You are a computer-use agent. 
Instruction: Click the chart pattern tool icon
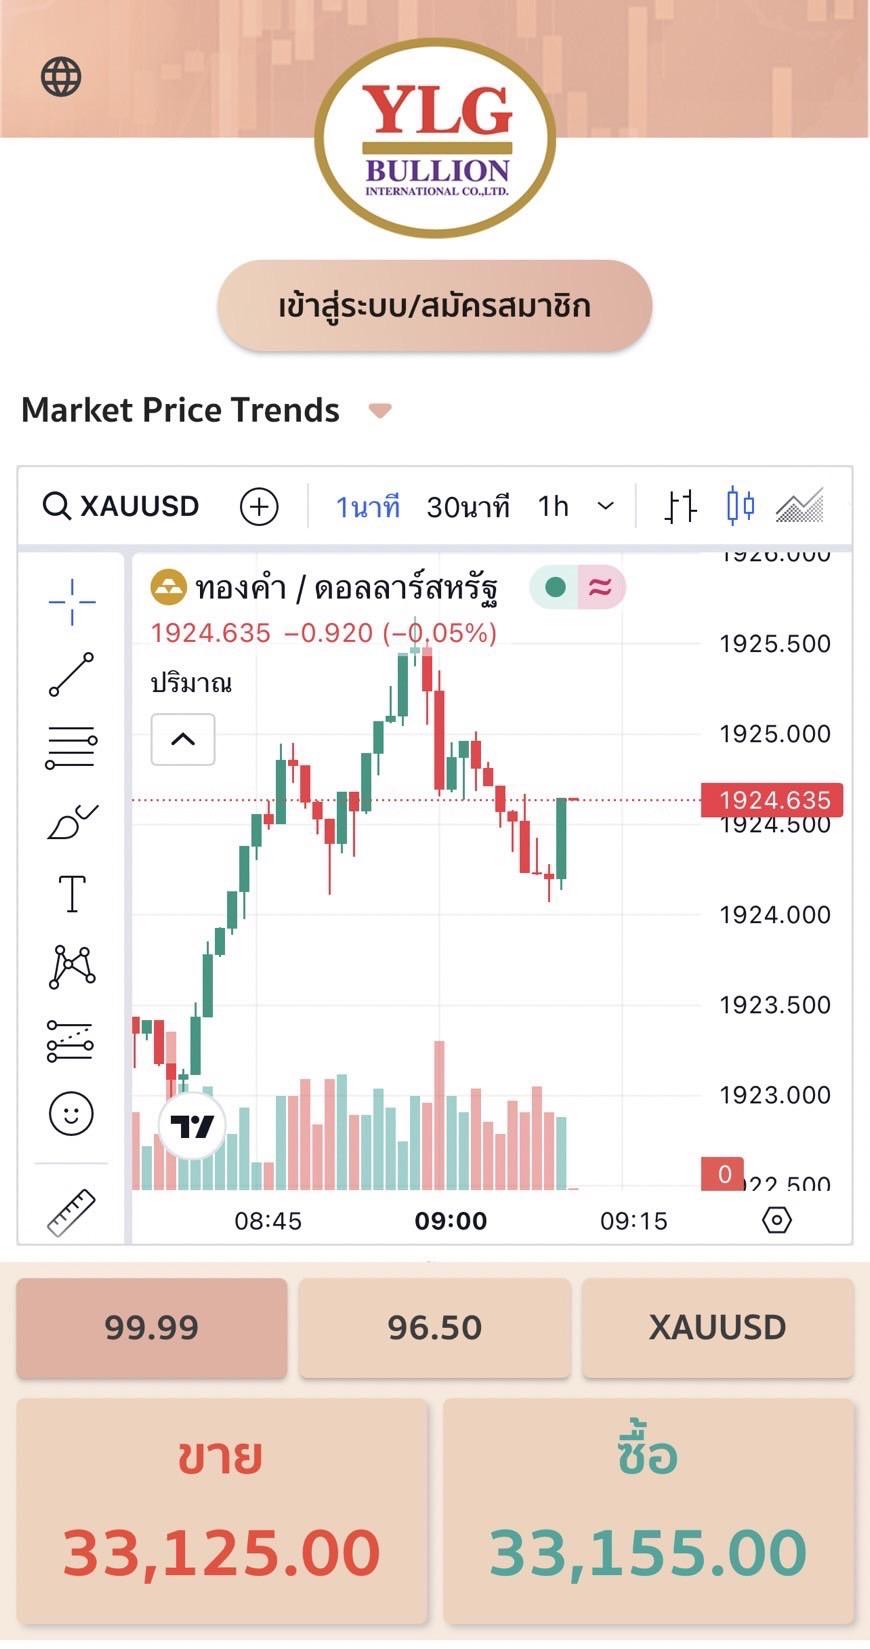(72, 967)
